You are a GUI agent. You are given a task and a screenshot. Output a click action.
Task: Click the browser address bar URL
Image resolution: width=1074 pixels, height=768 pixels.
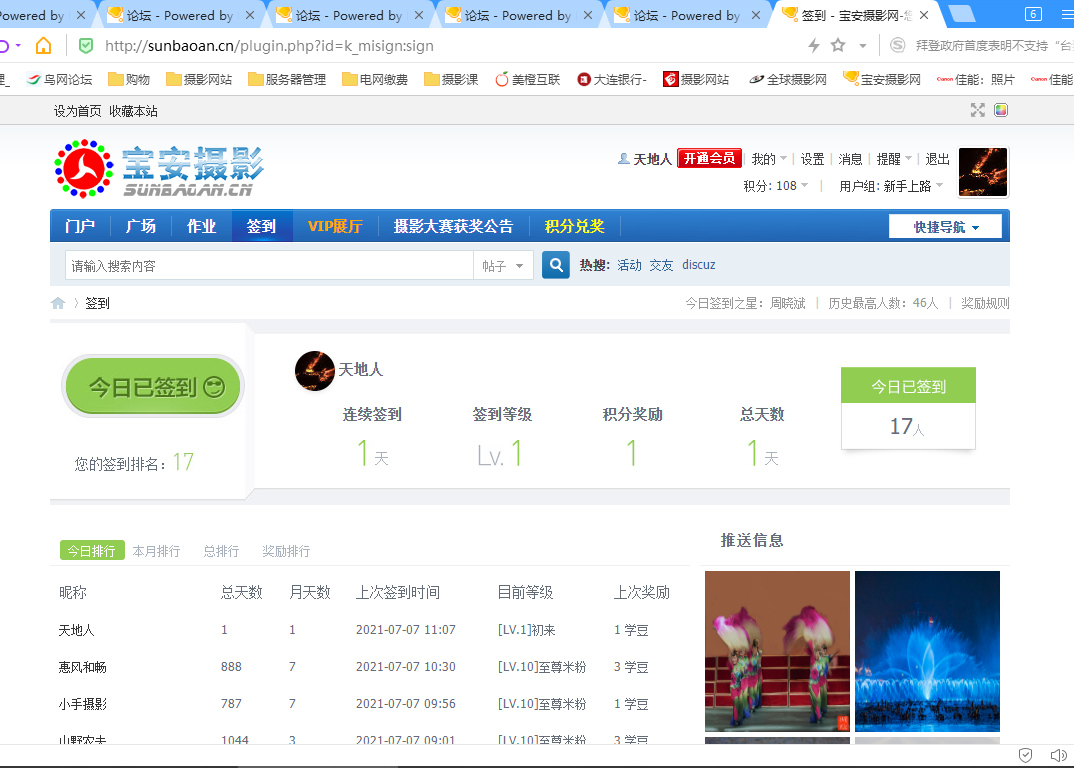coord(269,46)
